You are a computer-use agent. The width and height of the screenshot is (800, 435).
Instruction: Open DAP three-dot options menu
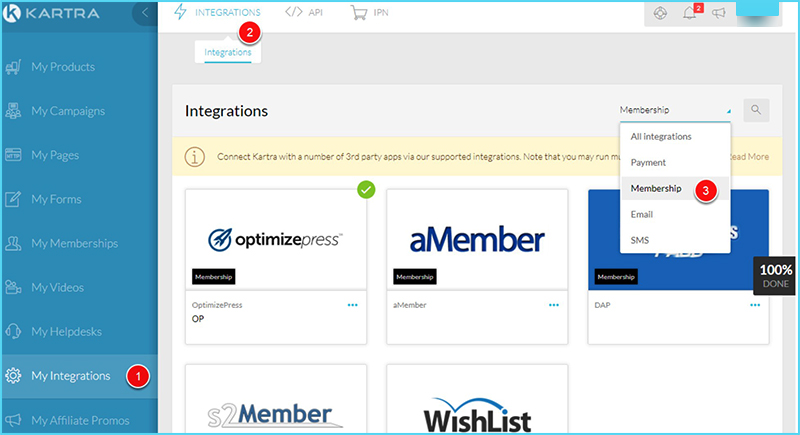tap(755, 305)
